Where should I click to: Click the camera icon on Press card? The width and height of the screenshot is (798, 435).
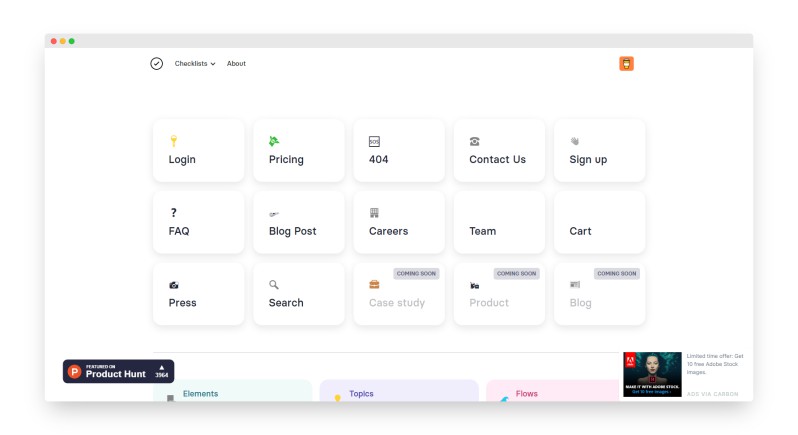pos(174,285)
